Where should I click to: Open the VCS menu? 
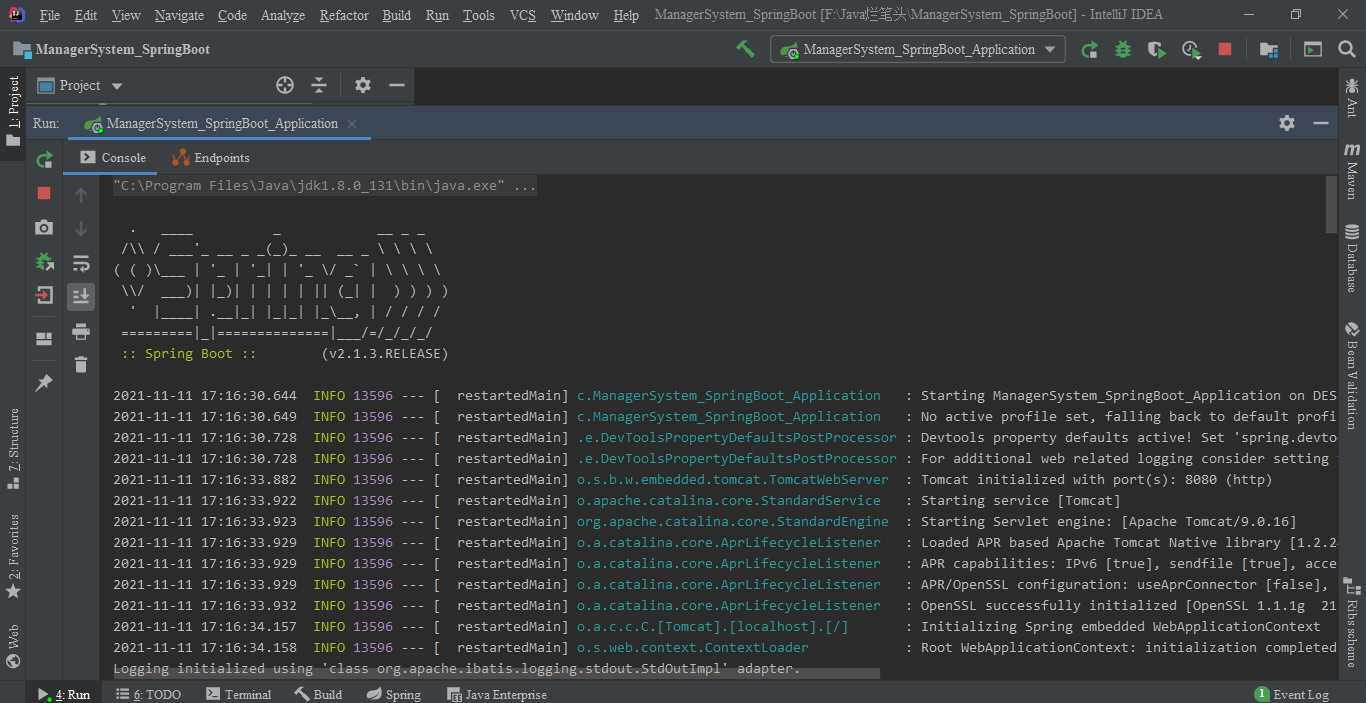(522, 15)
